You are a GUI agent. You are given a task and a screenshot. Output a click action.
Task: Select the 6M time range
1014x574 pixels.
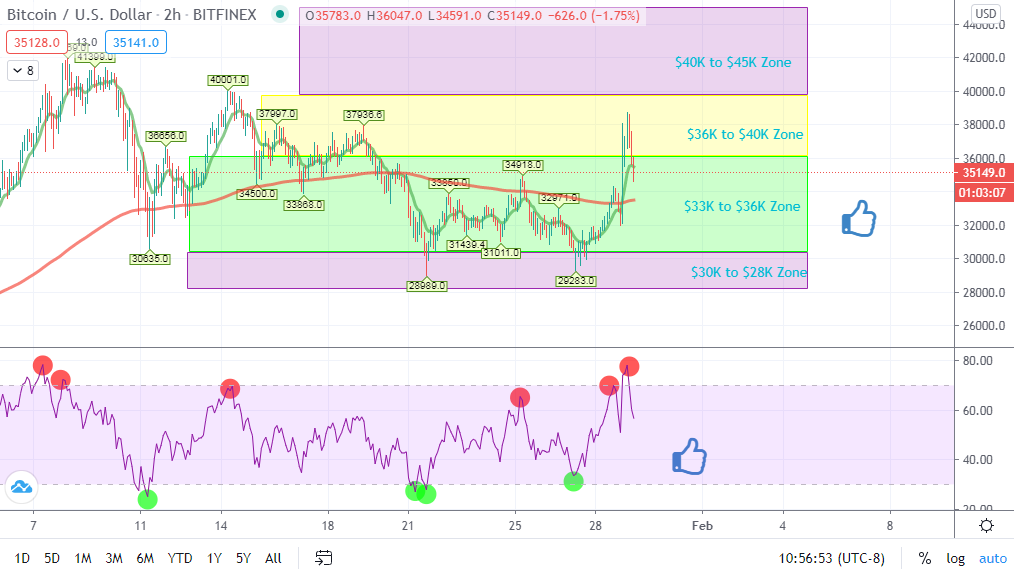[145, 558]
